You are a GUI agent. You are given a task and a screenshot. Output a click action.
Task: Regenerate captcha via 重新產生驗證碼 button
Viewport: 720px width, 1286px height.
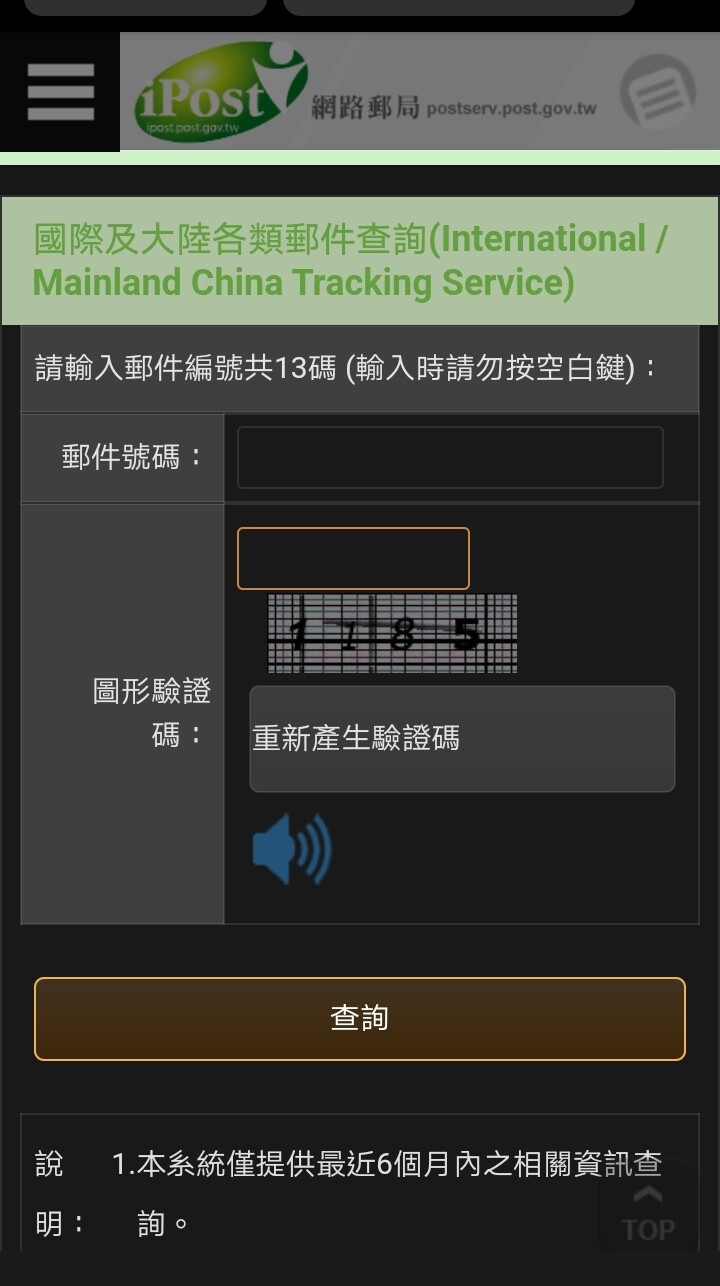[x=462, y=739]
